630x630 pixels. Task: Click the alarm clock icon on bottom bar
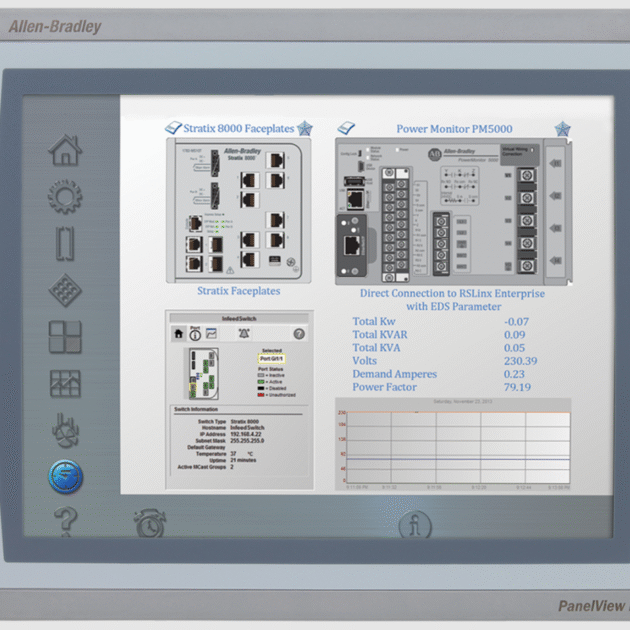pos(150,521)
